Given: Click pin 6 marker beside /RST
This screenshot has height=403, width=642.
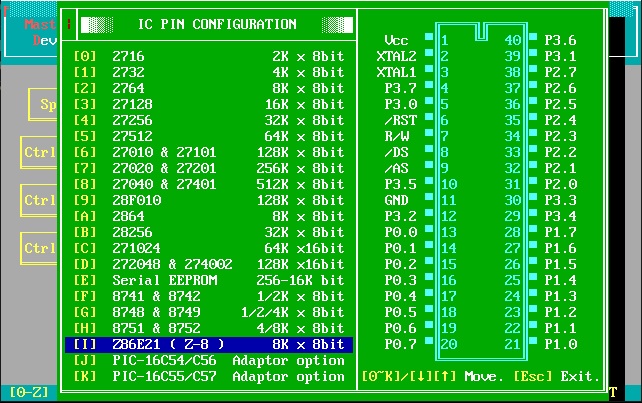Looking at the screenshot, I should coord(429,116).
